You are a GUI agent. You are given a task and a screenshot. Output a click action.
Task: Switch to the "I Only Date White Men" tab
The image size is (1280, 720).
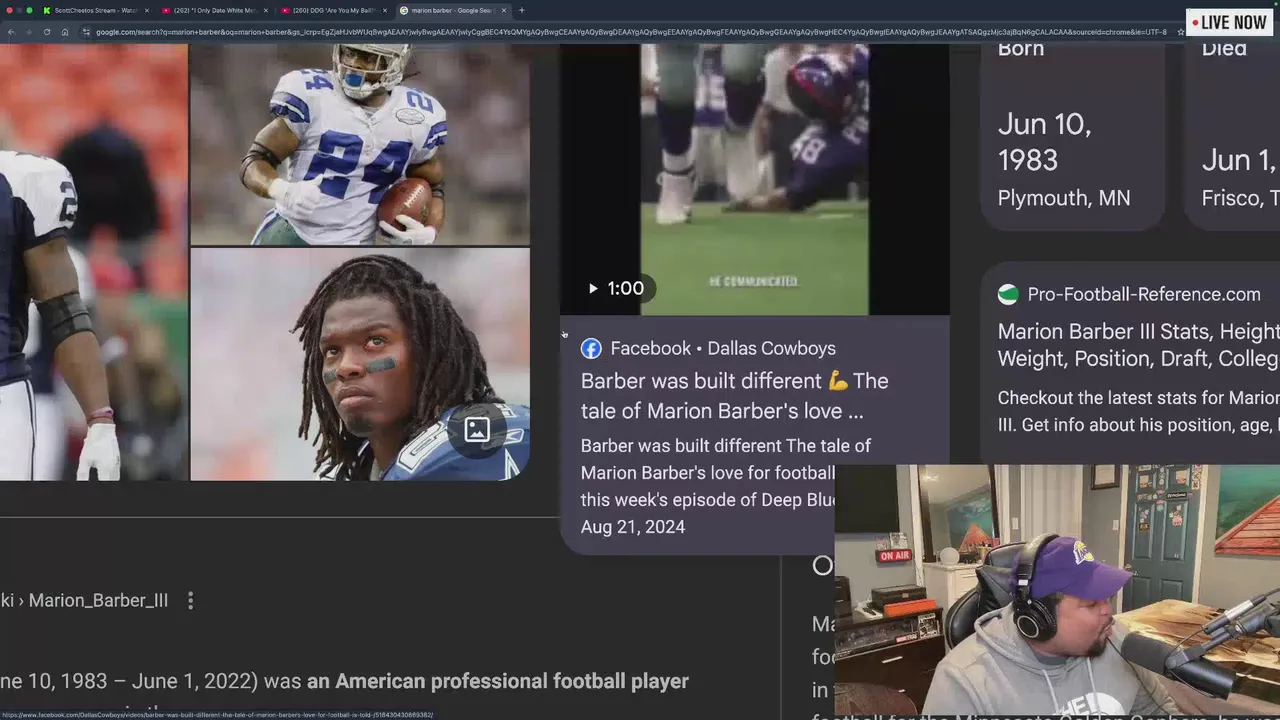214,10
